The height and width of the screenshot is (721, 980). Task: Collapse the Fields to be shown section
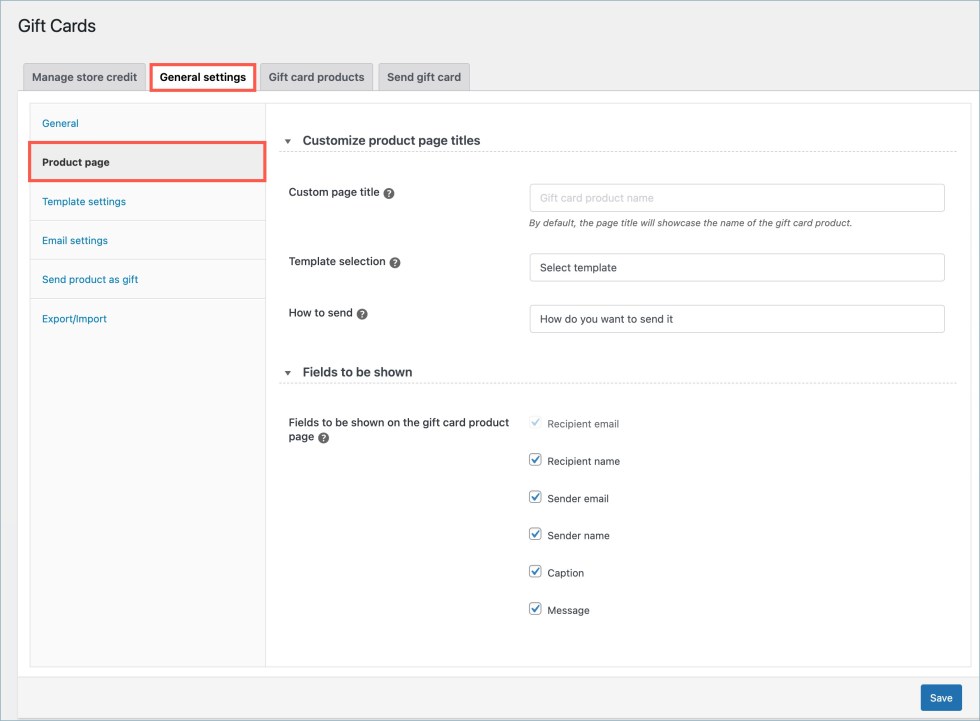[289, 372]
